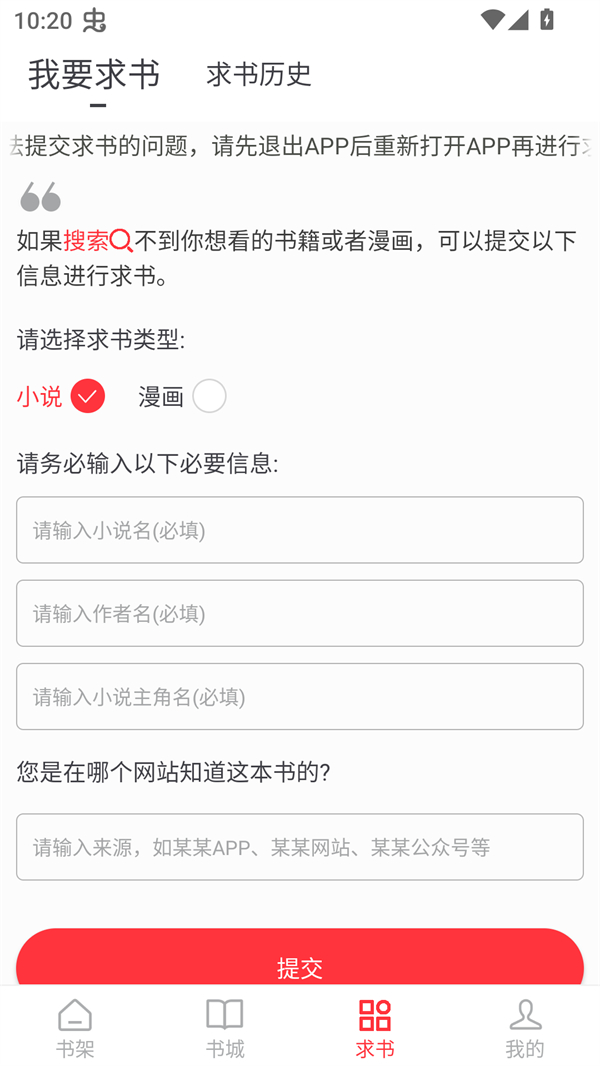Select the 漫画 comic radio button
The height and width of the screenshot is (1066, 600).
click(x=210, y=396)
